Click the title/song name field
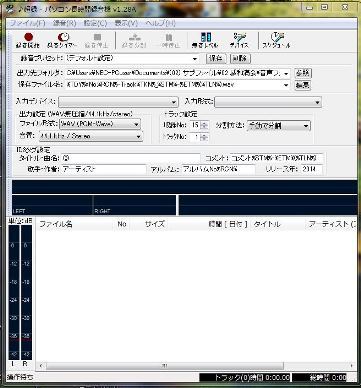This screenshot has width=361, height=388. 131,158
